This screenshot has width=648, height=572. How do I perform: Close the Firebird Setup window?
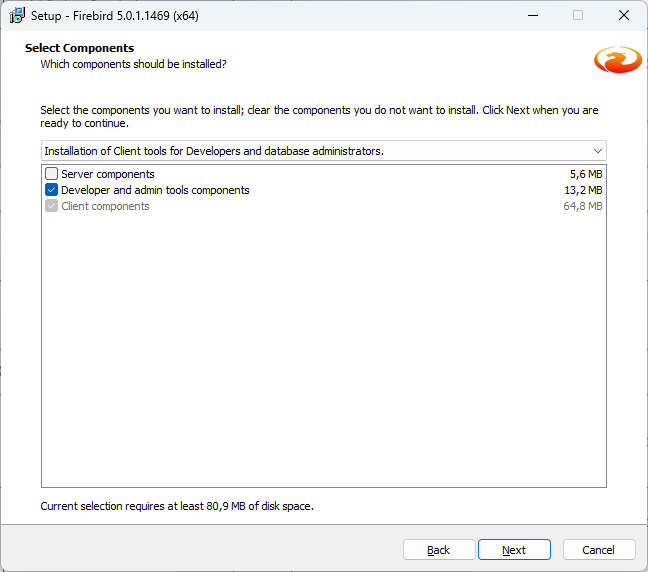pos(624,16)
